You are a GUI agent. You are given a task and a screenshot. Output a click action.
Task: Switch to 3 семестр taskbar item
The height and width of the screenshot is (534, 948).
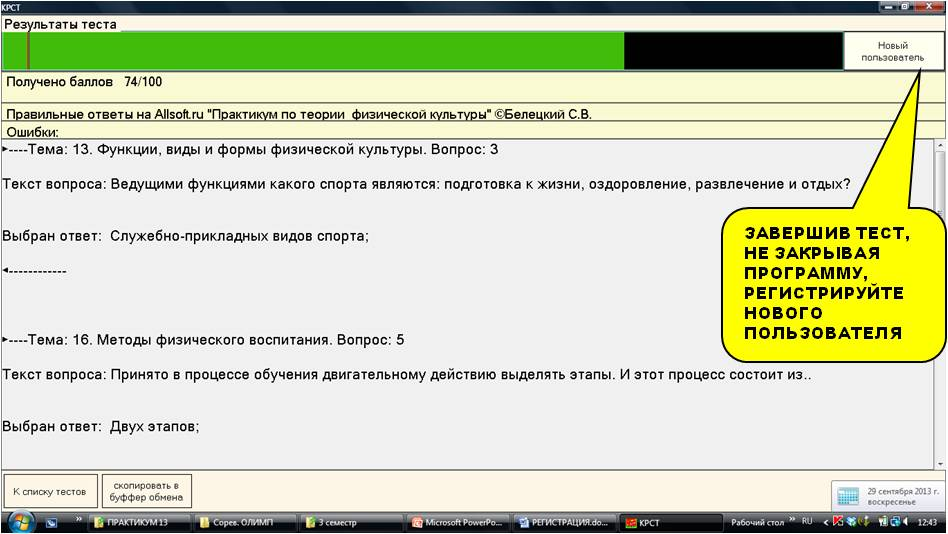[x=352, y=523]
